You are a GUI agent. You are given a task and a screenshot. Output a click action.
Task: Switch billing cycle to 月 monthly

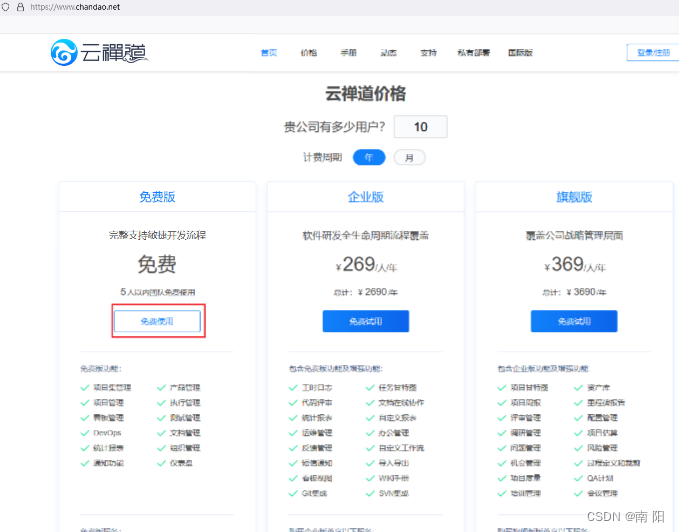[x=409, y=157]
